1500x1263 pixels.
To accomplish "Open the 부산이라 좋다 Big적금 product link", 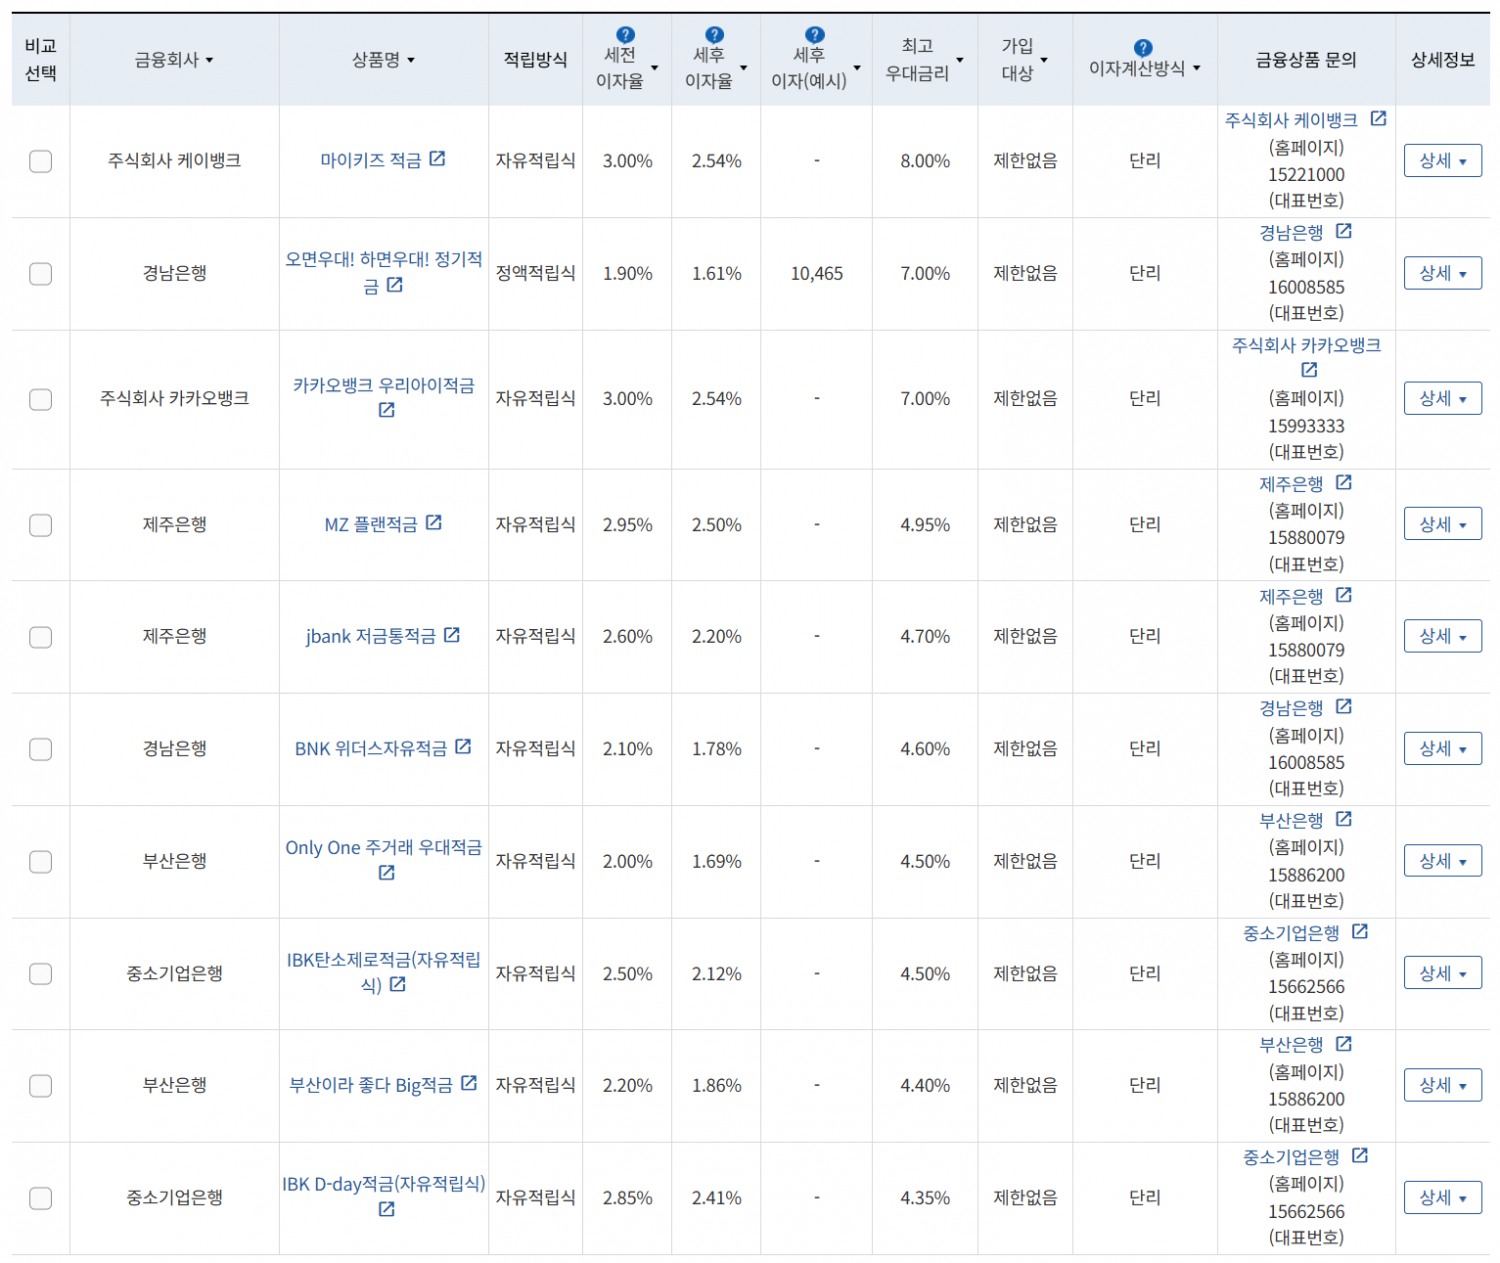I will (371, 1085).
